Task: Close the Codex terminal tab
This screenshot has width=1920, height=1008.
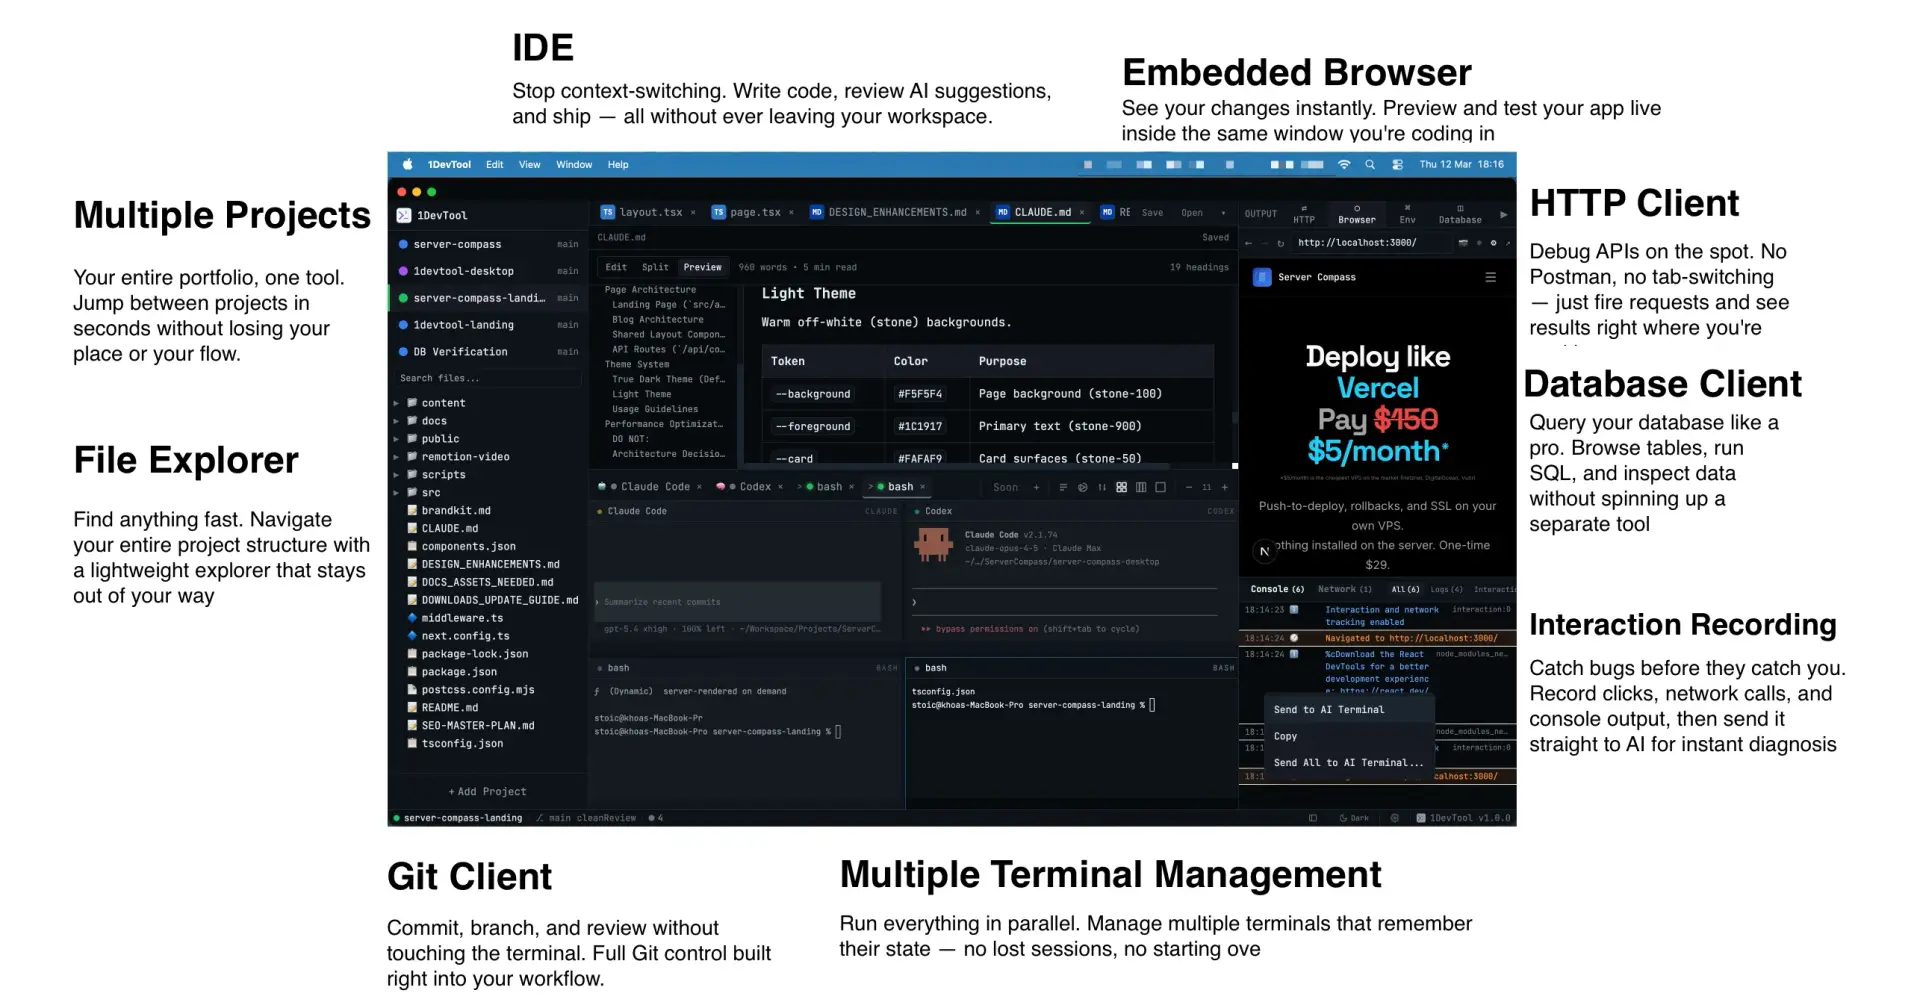Action: 781,487
